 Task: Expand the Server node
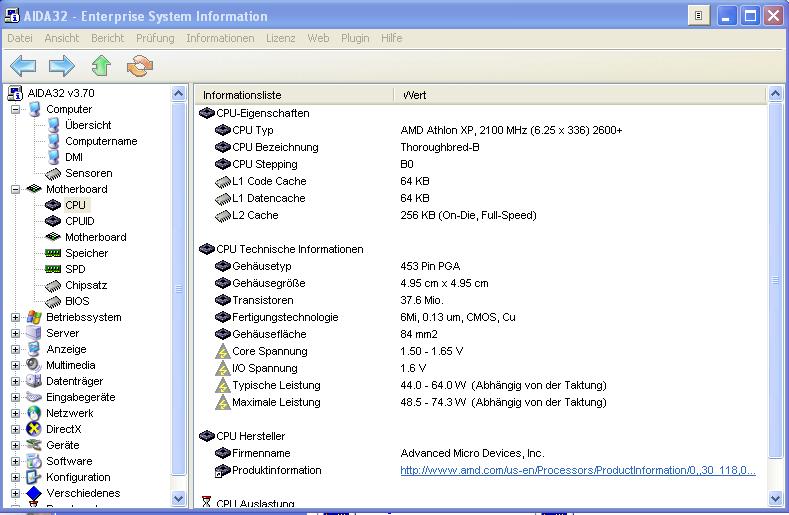click(16, 333)
